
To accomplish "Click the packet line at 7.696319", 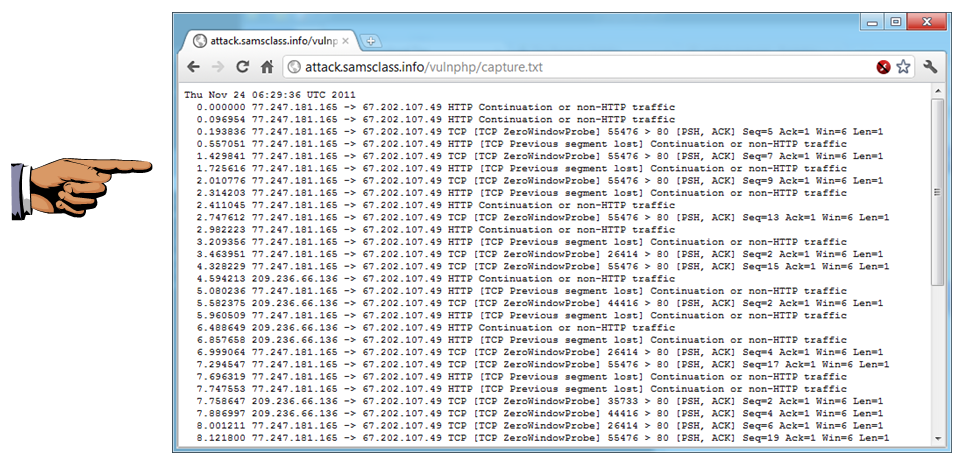I will (521, 377).
